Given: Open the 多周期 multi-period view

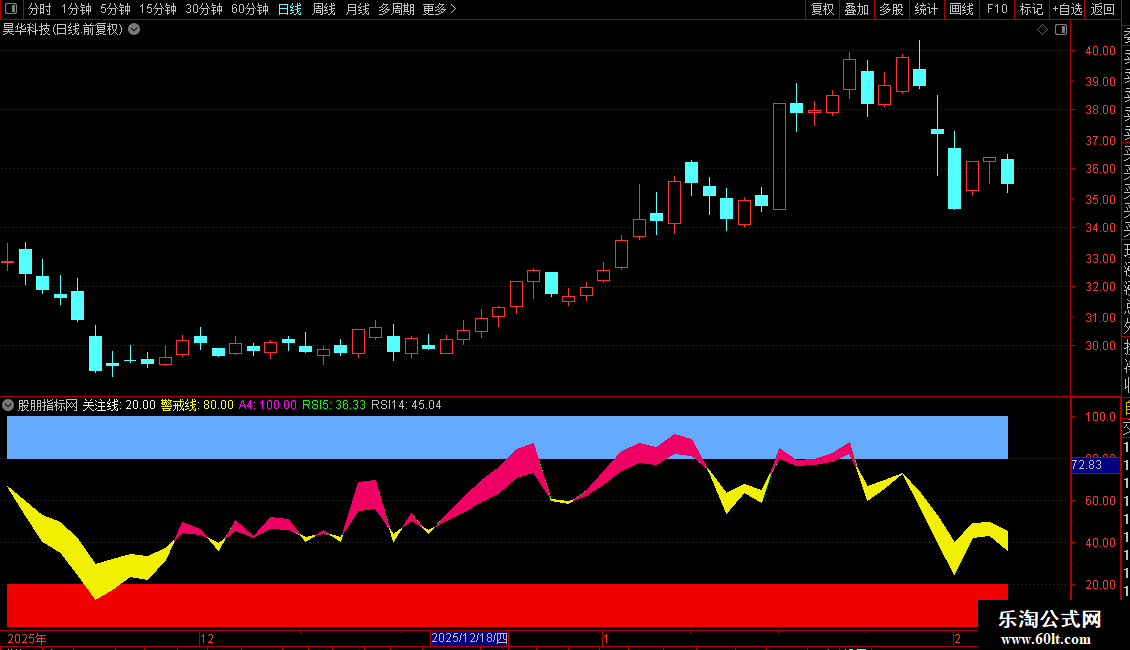Looking at the screenshot, I should [x=396, y=9].
